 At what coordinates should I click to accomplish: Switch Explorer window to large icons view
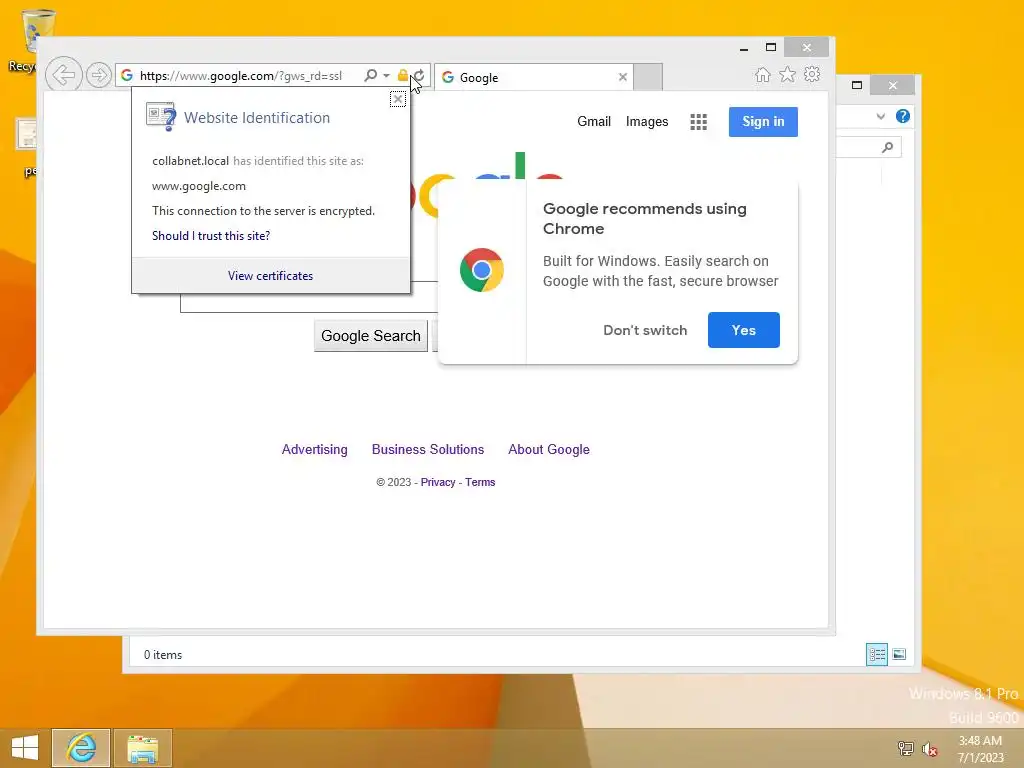[x=899, y=654]
